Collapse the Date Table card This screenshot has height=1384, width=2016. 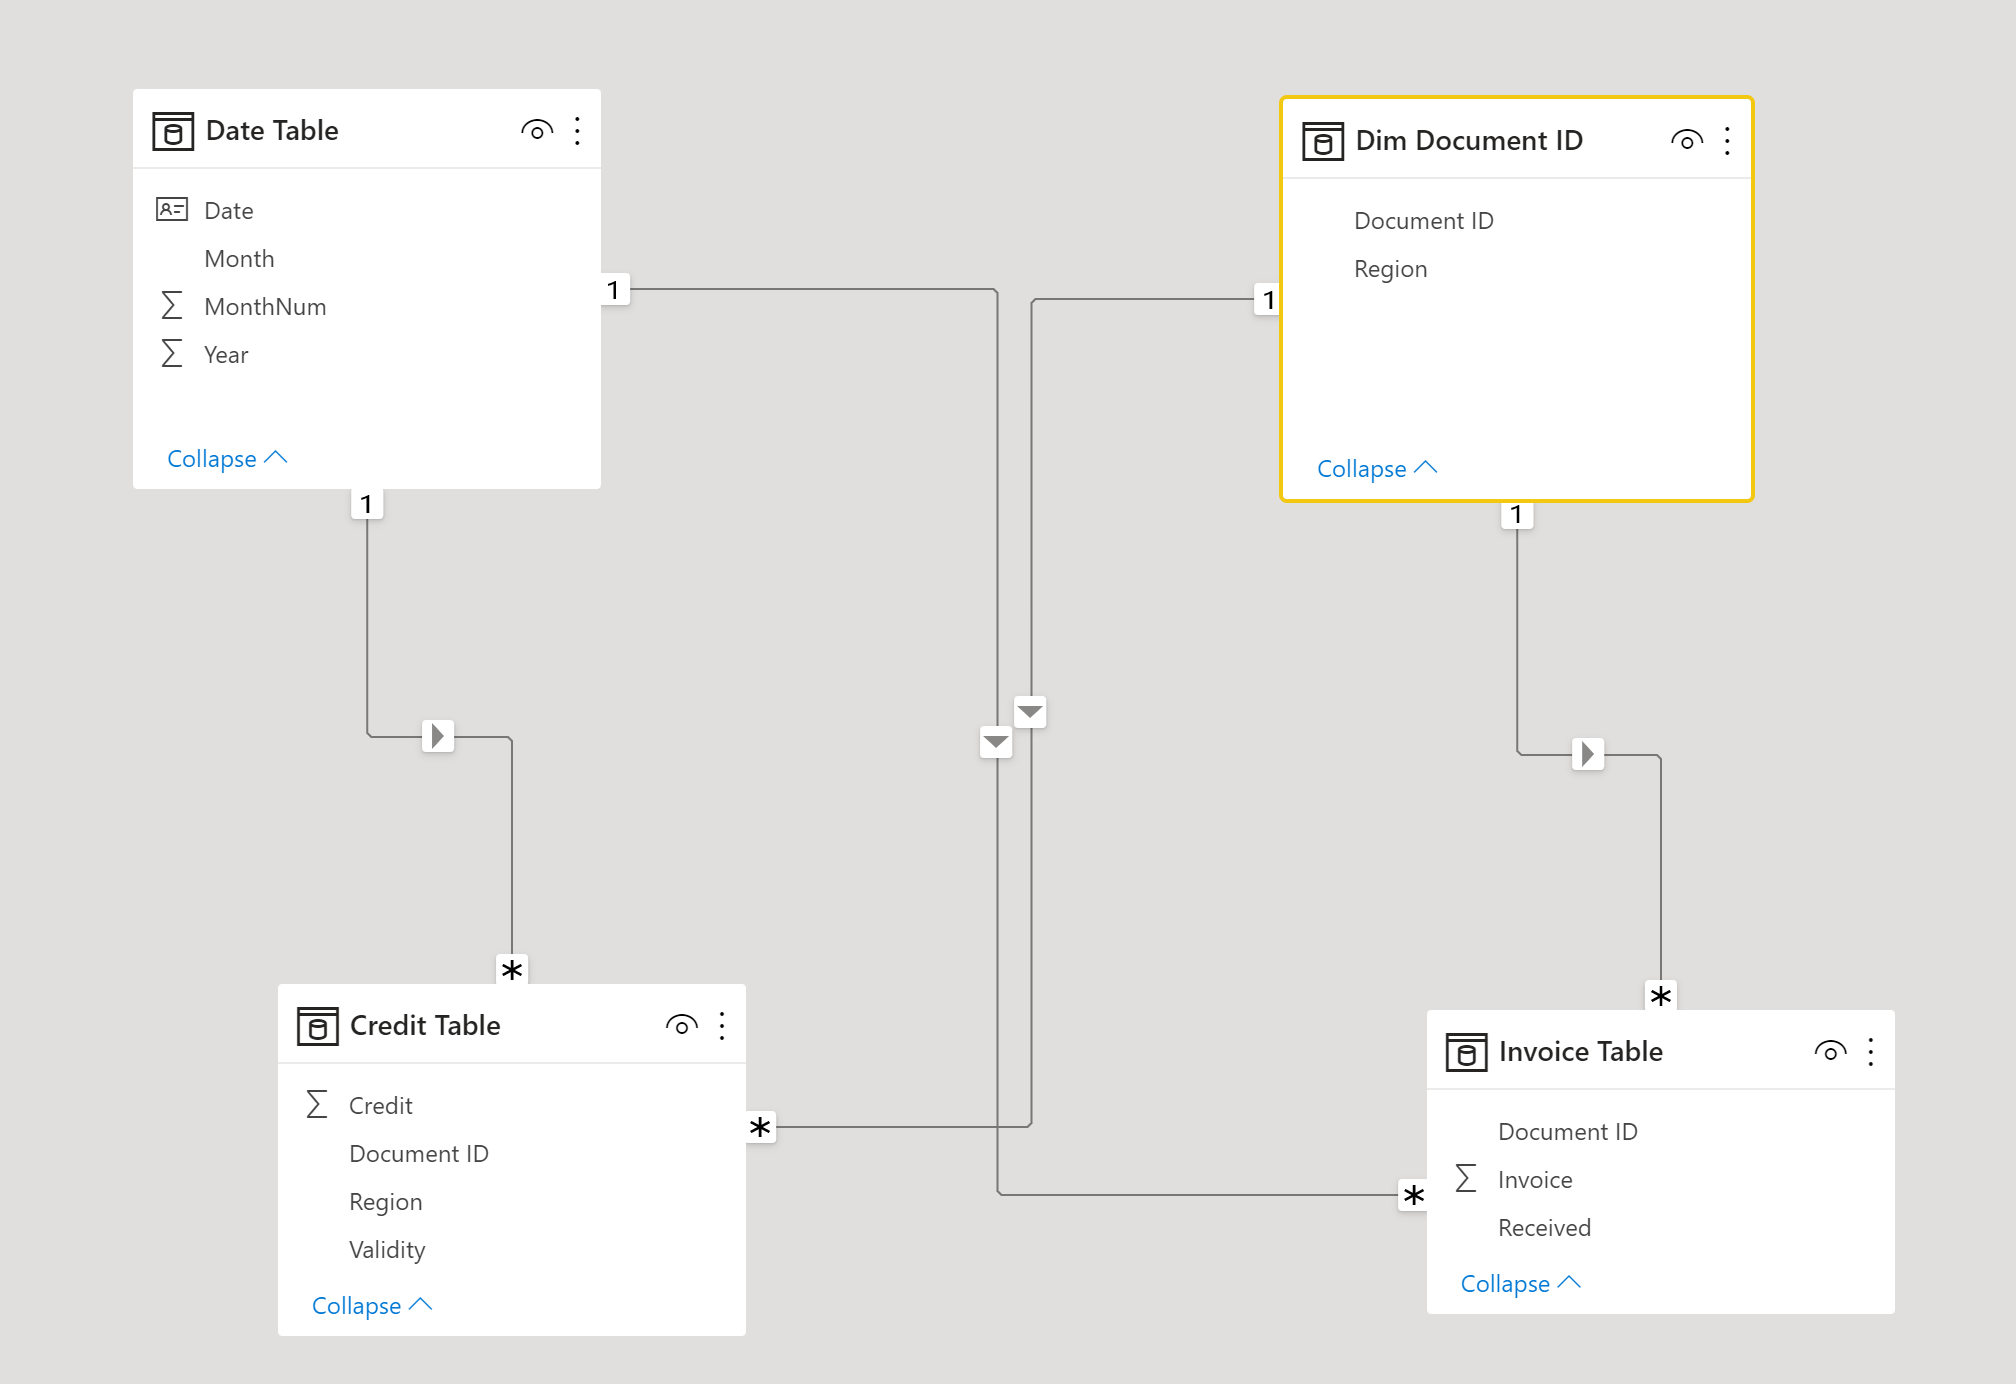[x=227, y=459]
